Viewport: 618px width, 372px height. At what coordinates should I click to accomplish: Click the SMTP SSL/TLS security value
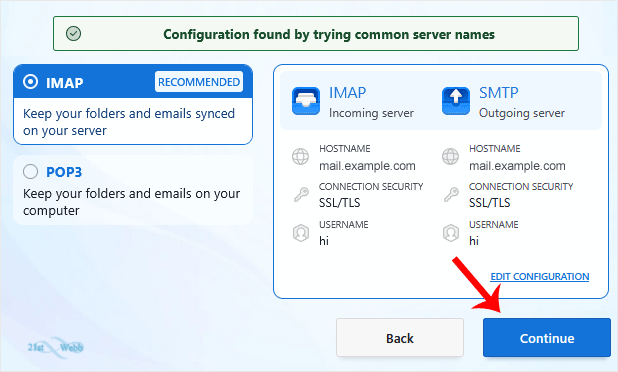click(x=490, y=203)
